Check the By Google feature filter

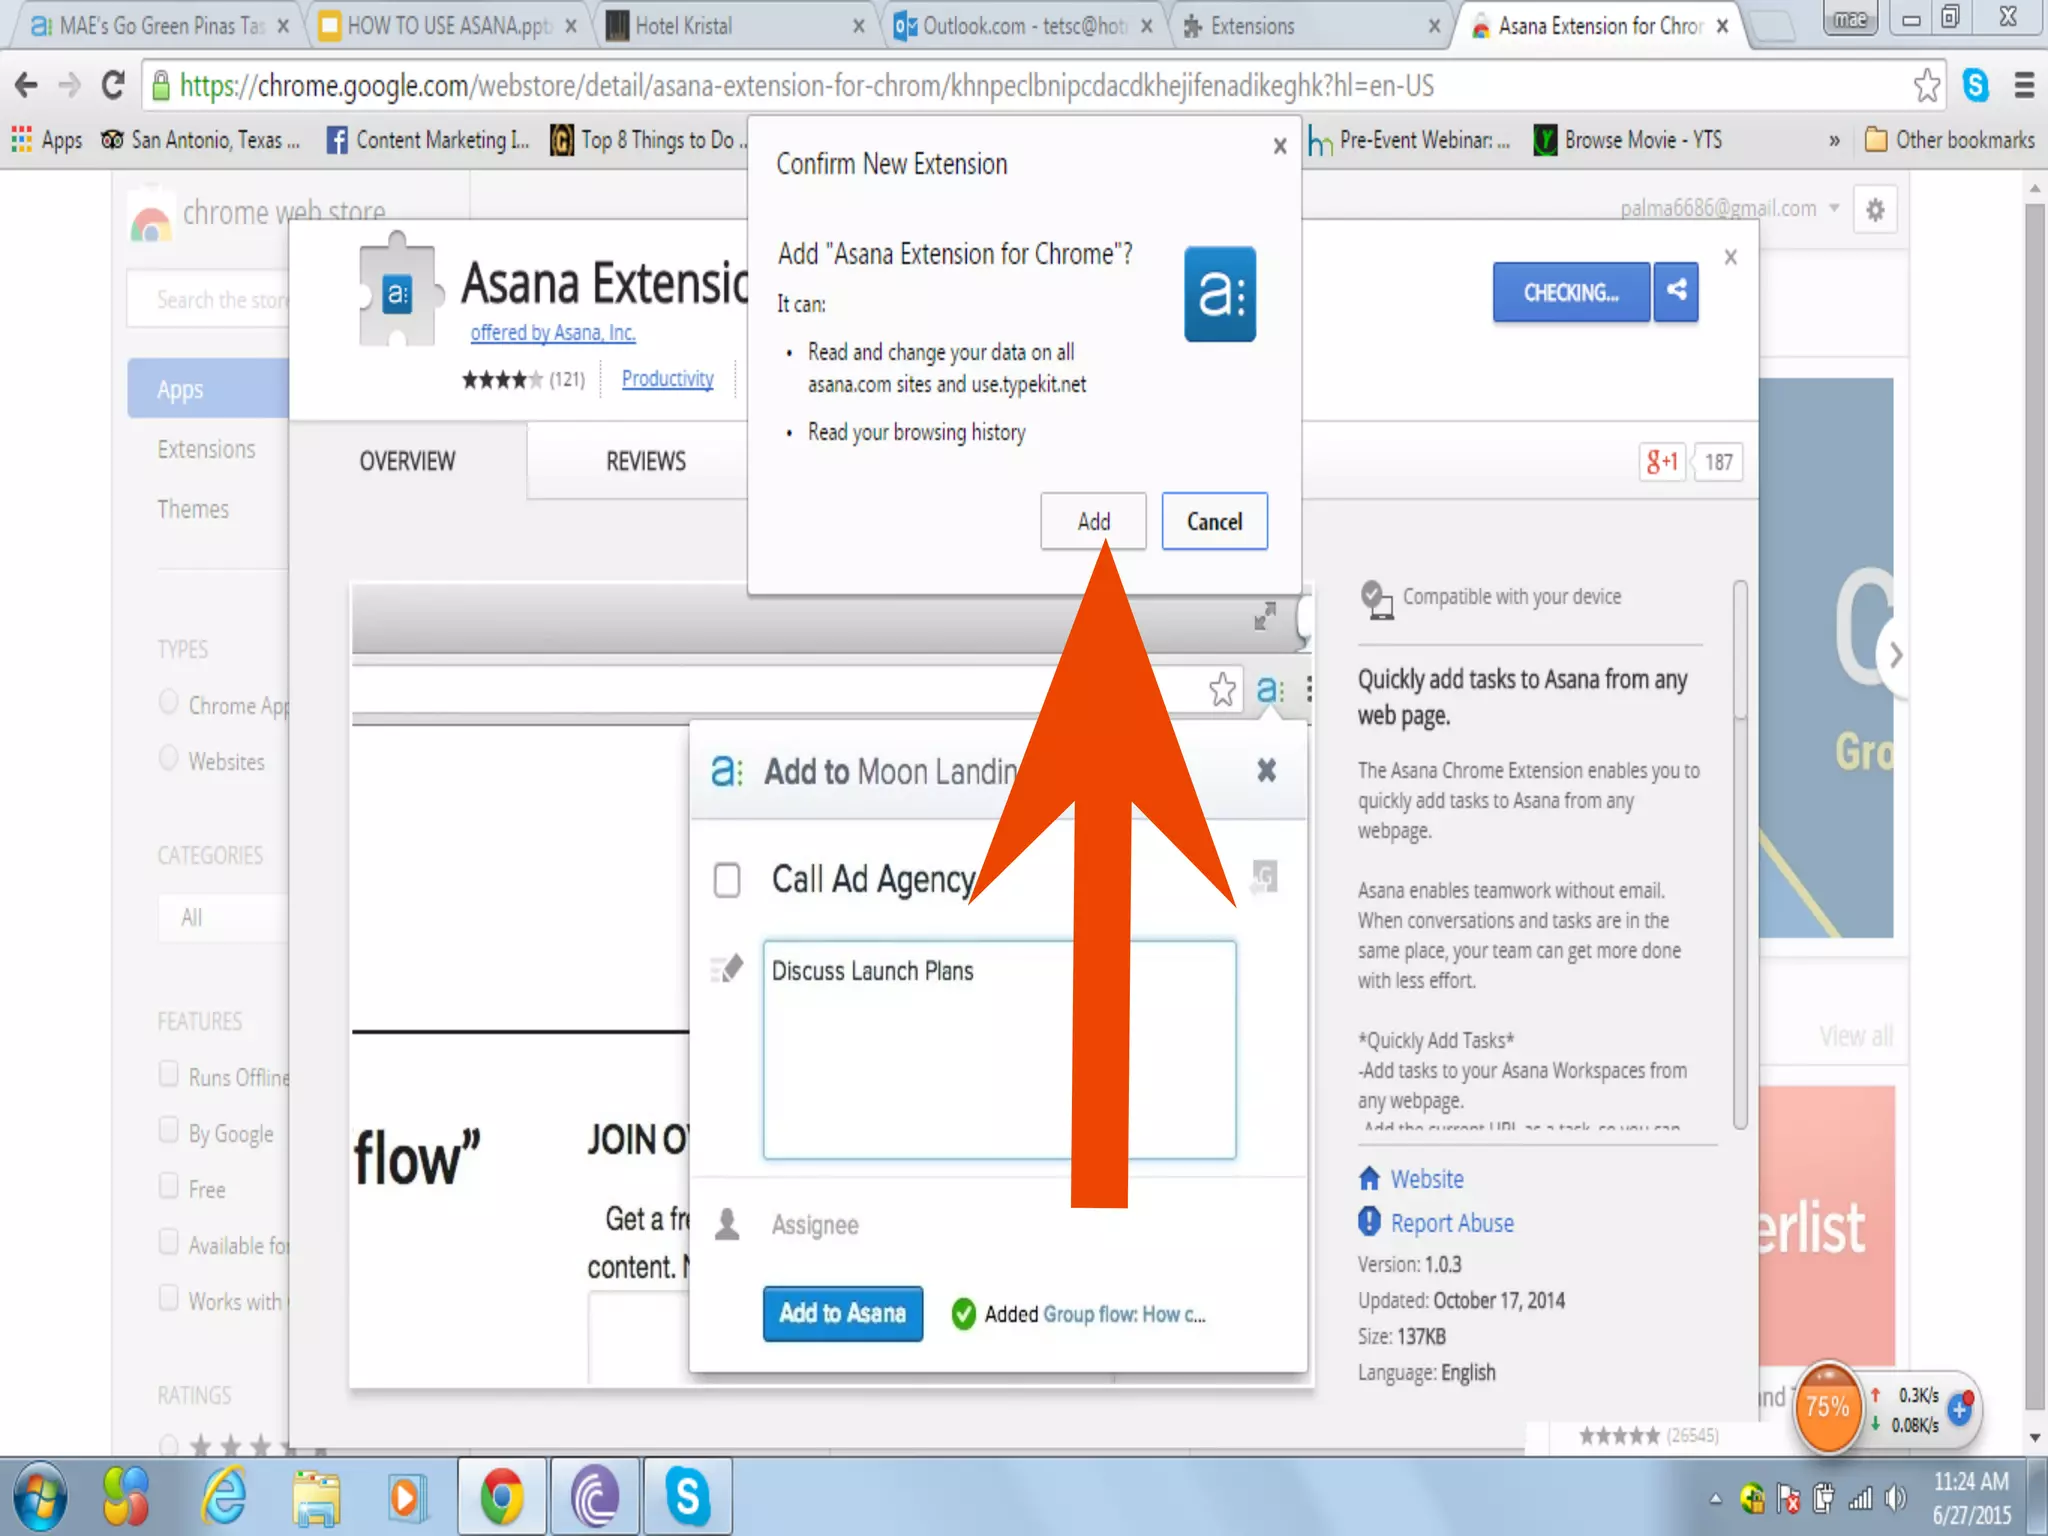point(169,1131)
